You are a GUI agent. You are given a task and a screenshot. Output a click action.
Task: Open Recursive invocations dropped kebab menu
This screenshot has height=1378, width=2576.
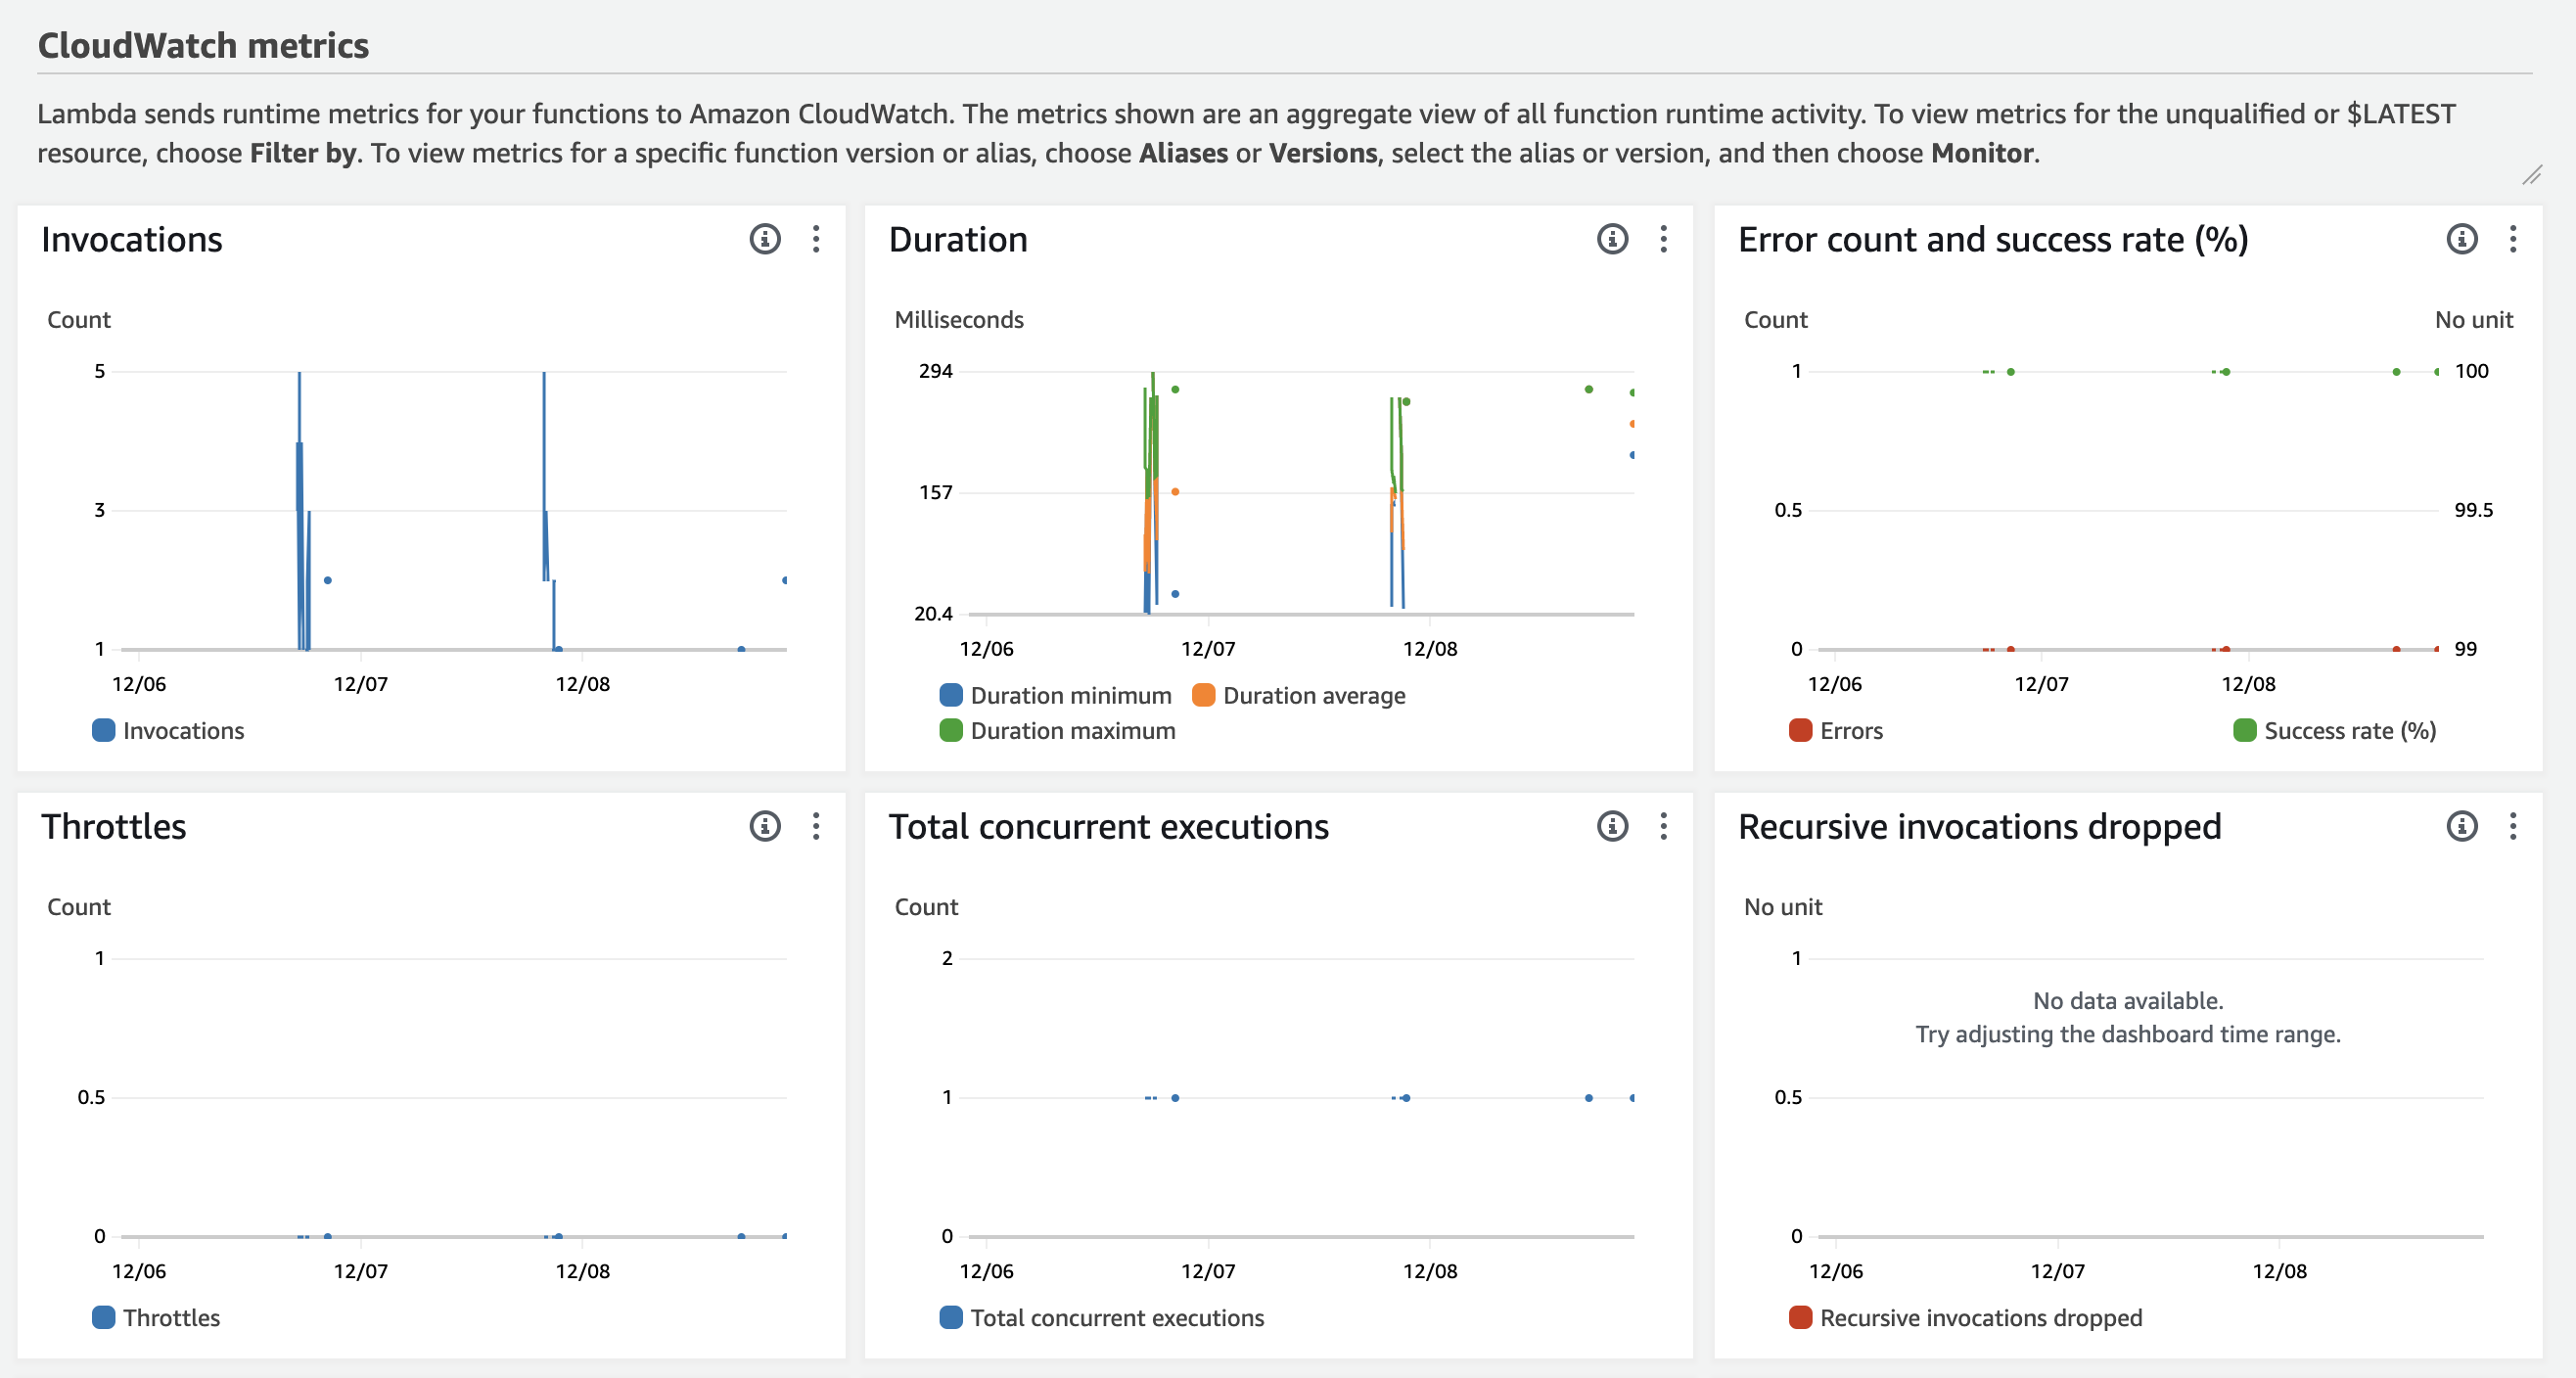[2512, 826]
